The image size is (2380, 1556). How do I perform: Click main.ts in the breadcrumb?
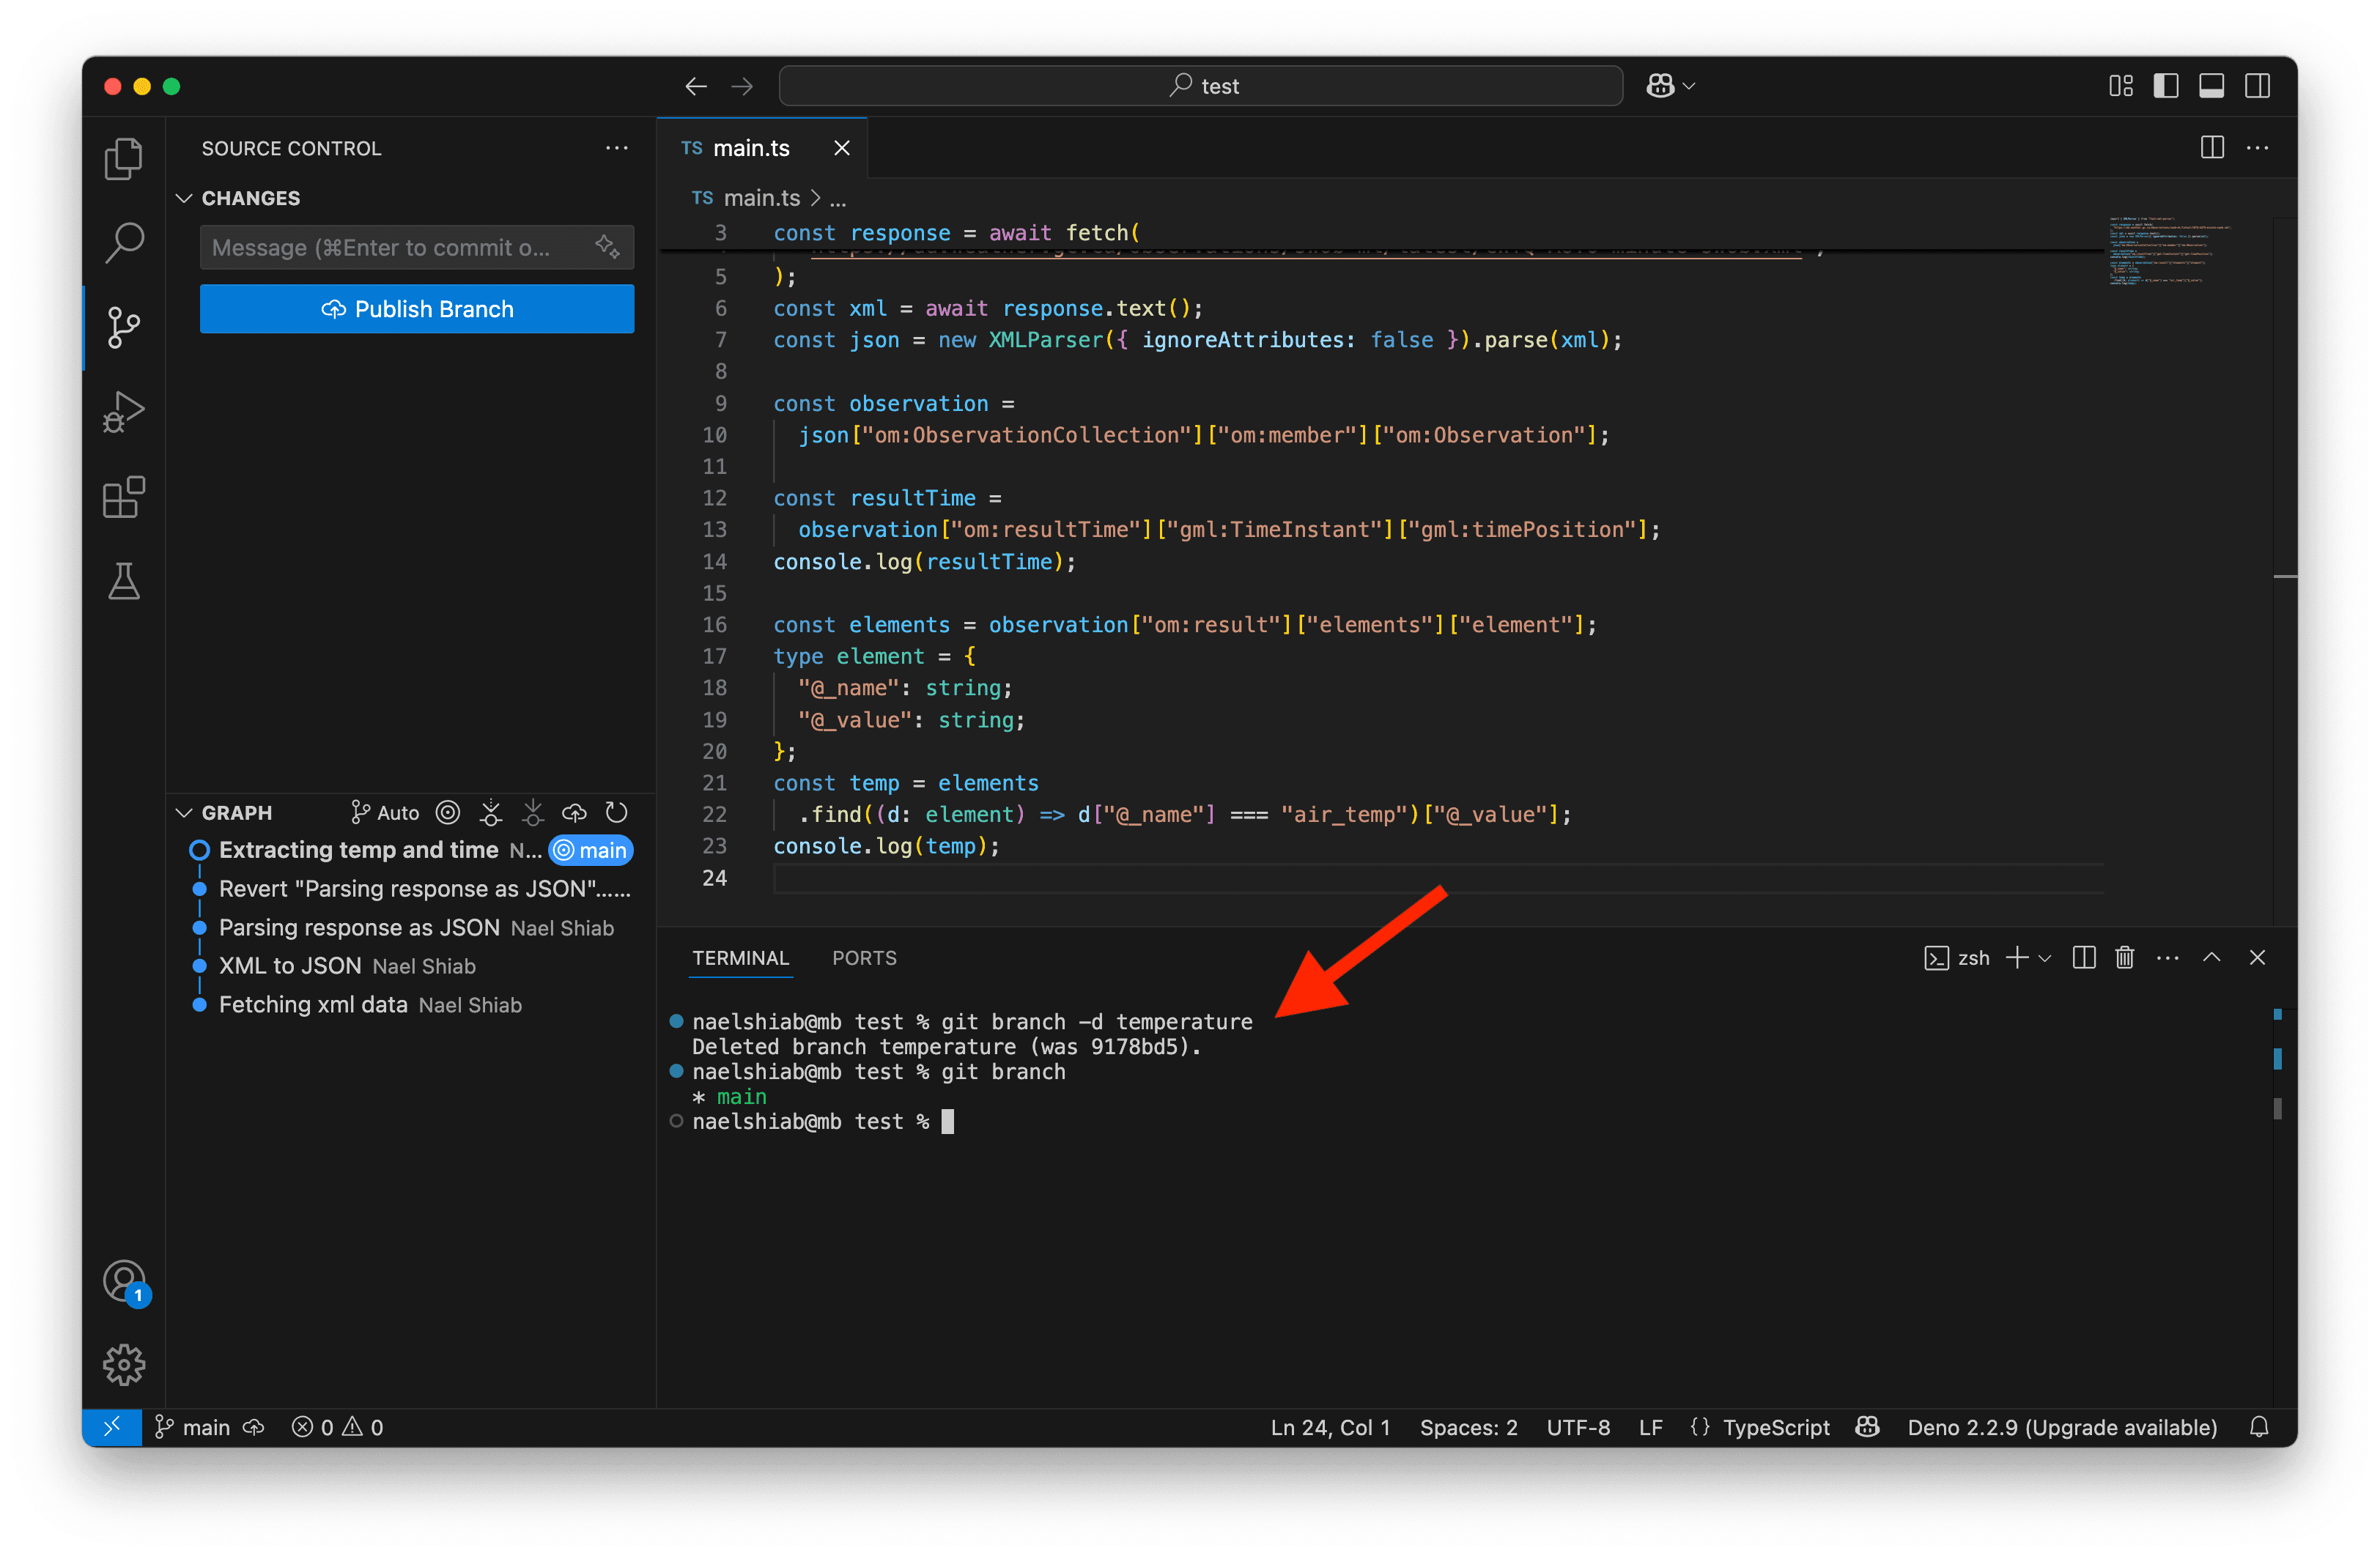[762, 198]
